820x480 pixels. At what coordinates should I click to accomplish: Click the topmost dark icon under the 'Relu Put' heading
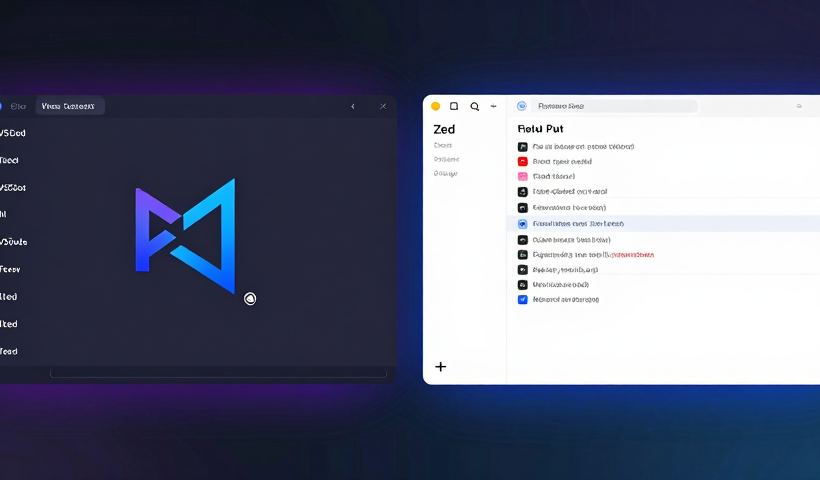coord(522,147)
